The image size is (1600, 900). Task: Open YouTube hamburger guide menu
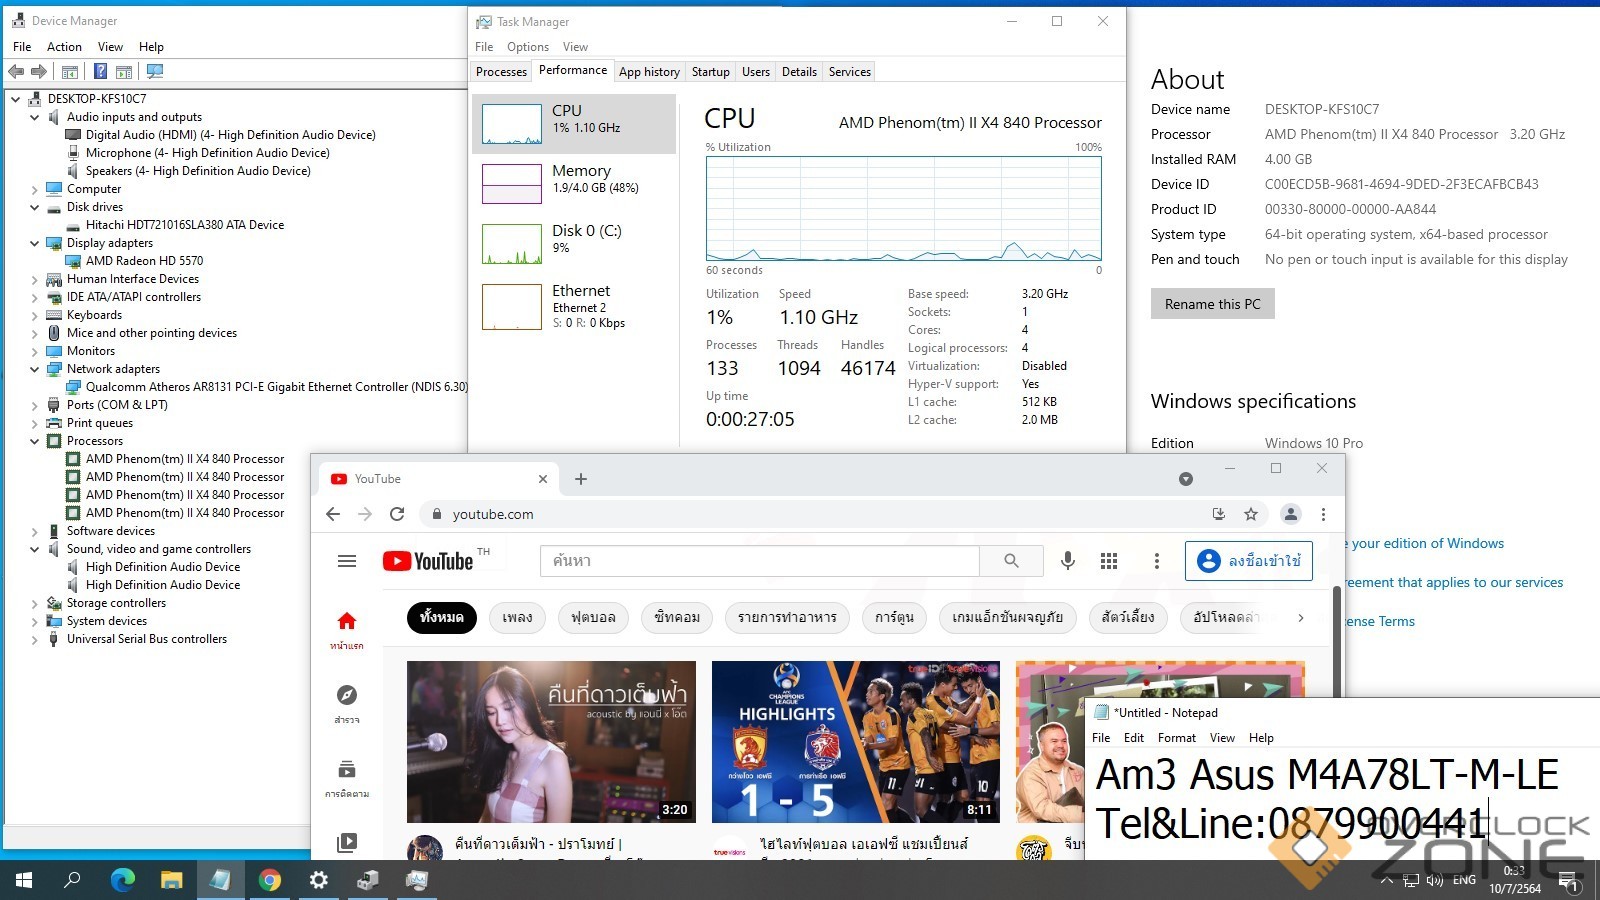point(347,561)
